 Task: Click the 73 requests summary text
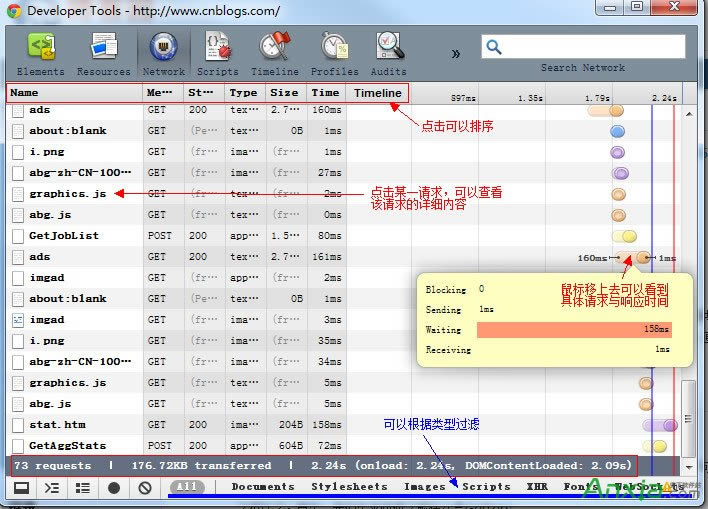point(52,466)
